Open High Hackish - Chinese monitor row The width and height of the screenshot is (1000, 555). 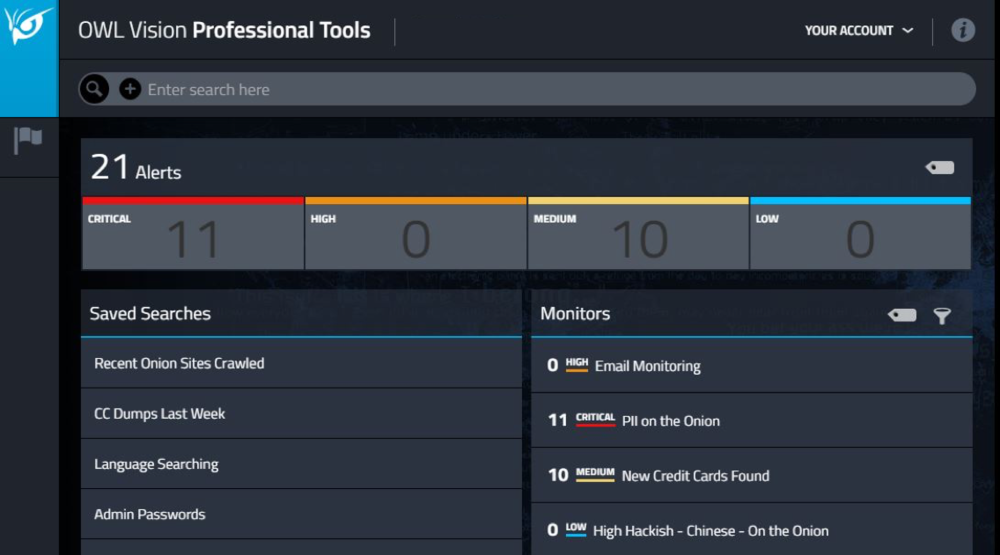752,529
